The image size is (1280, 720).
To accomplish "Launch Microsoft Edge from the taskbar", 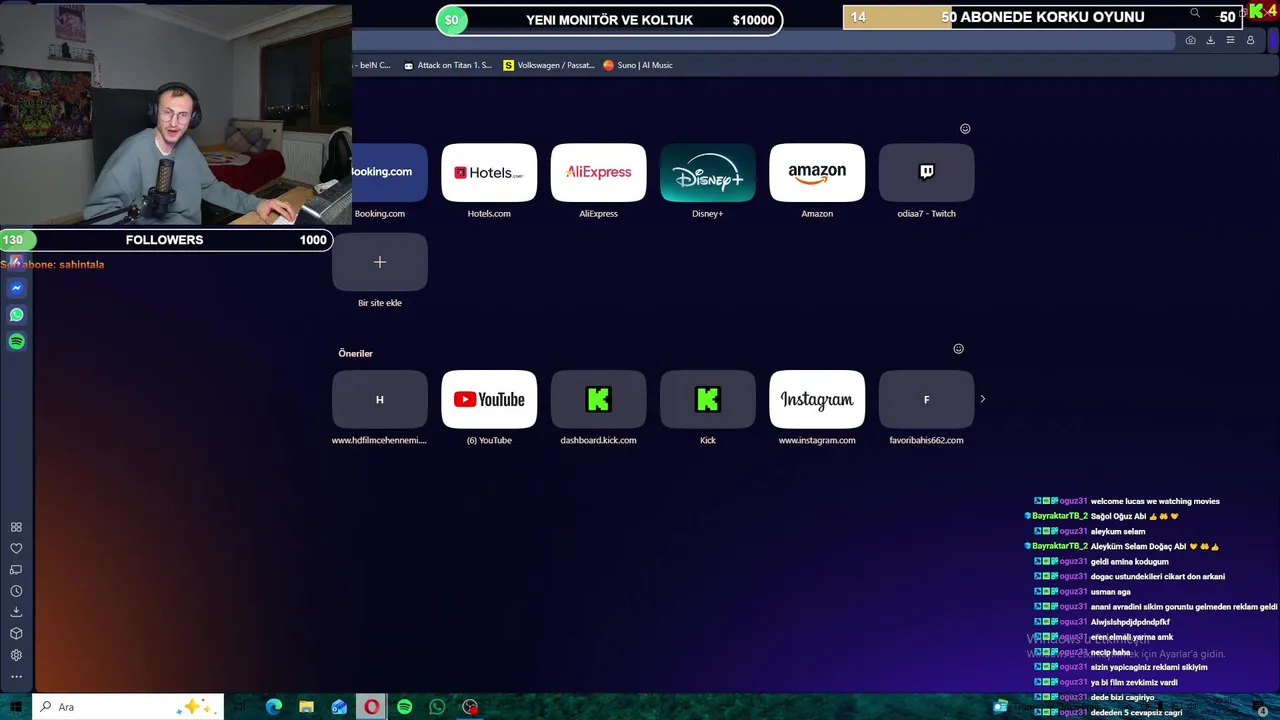I will tap(274, 707).
